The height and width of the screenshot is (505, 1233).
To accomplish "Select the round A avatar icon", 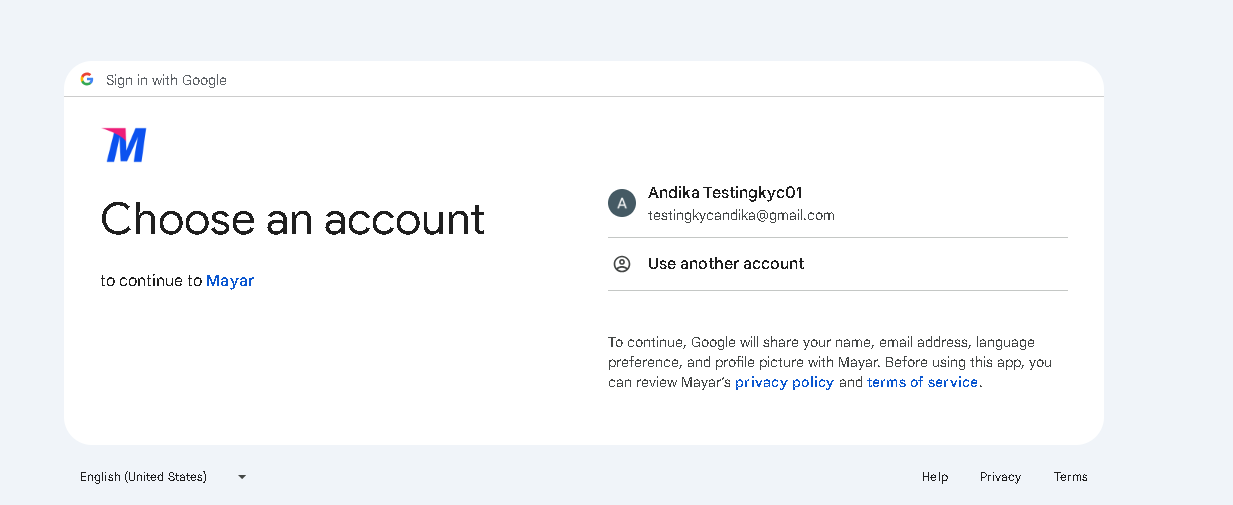I will [622, 203].
